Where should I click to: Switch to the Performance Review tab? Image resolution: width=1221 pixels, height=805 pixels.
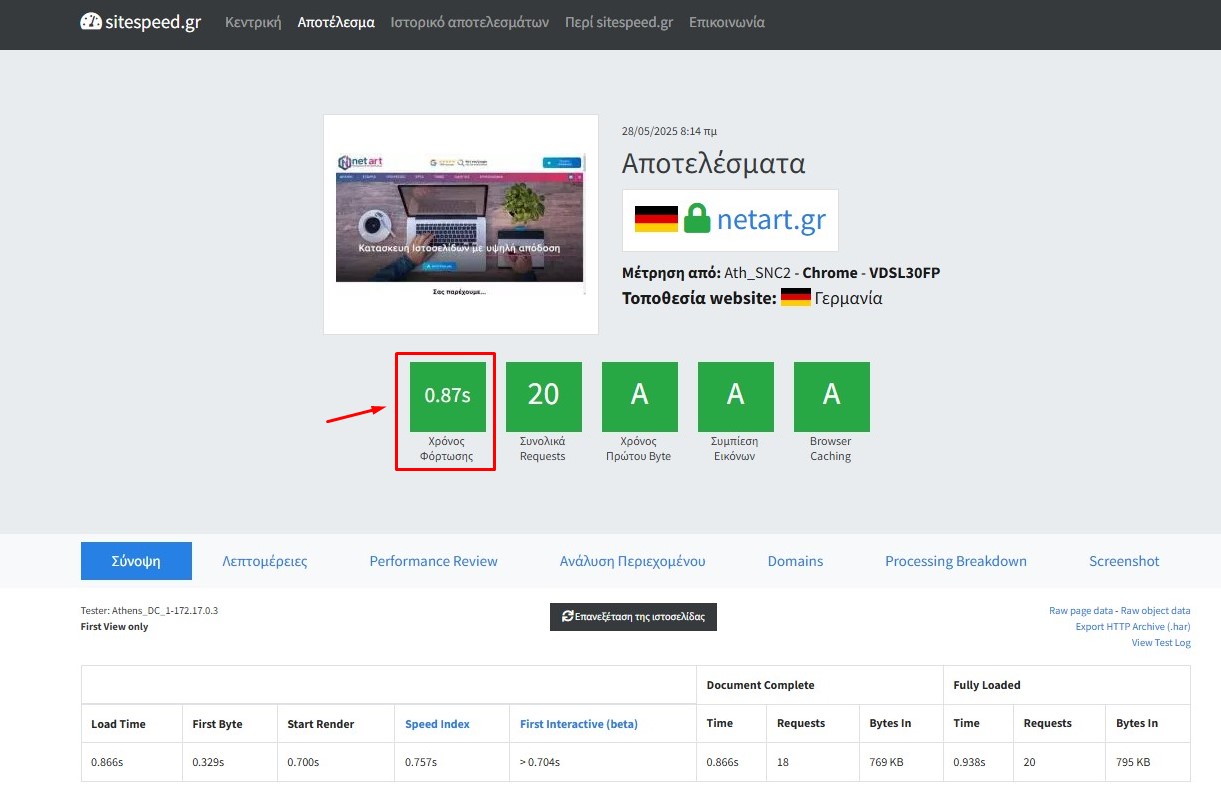[x=433, y=561]
